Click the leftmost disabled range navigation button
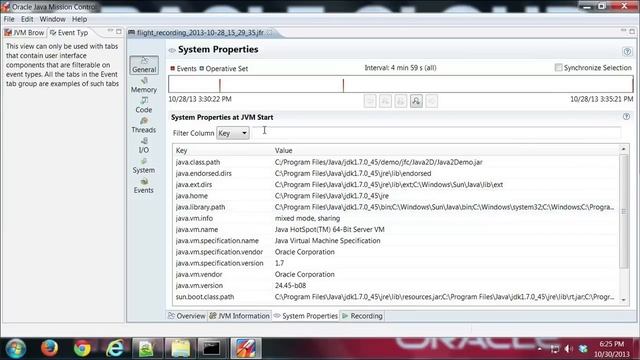The image size is (640, 360). click(x=370, y=101)
